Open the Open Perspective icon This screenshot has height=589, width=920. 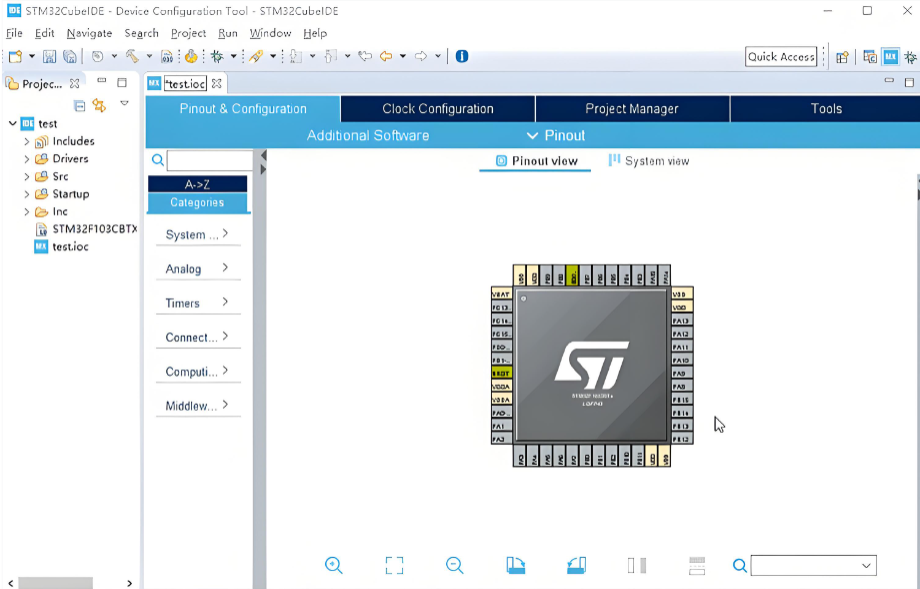tap(843, 57)
